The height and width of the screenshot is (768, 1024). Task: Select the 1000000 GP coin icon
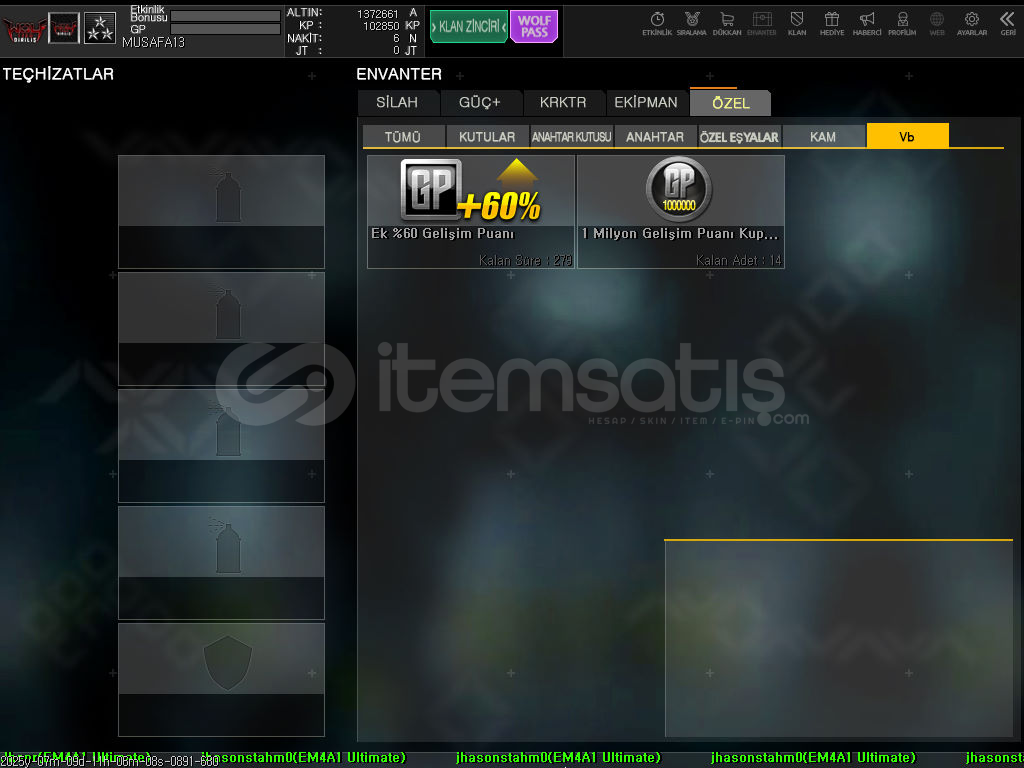tap(679, 189)
